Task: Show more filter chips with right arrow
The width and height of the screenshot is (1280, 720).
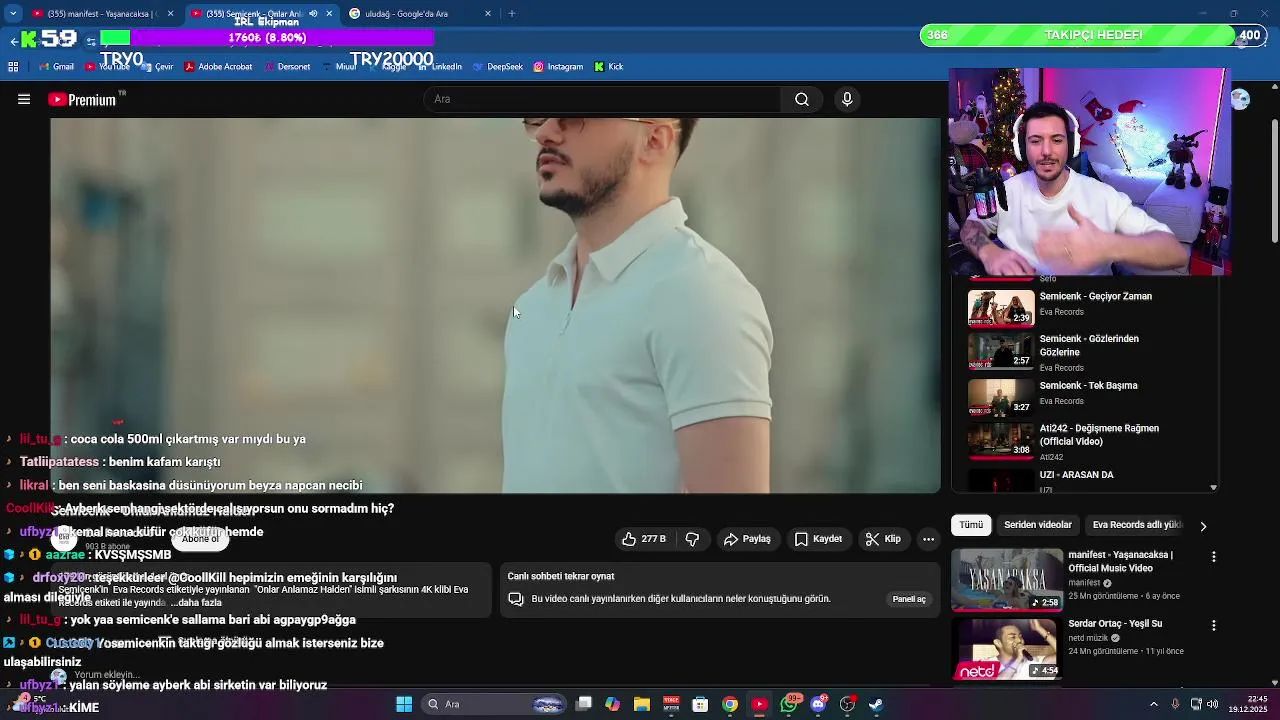Action: (x=1203, y=525)
